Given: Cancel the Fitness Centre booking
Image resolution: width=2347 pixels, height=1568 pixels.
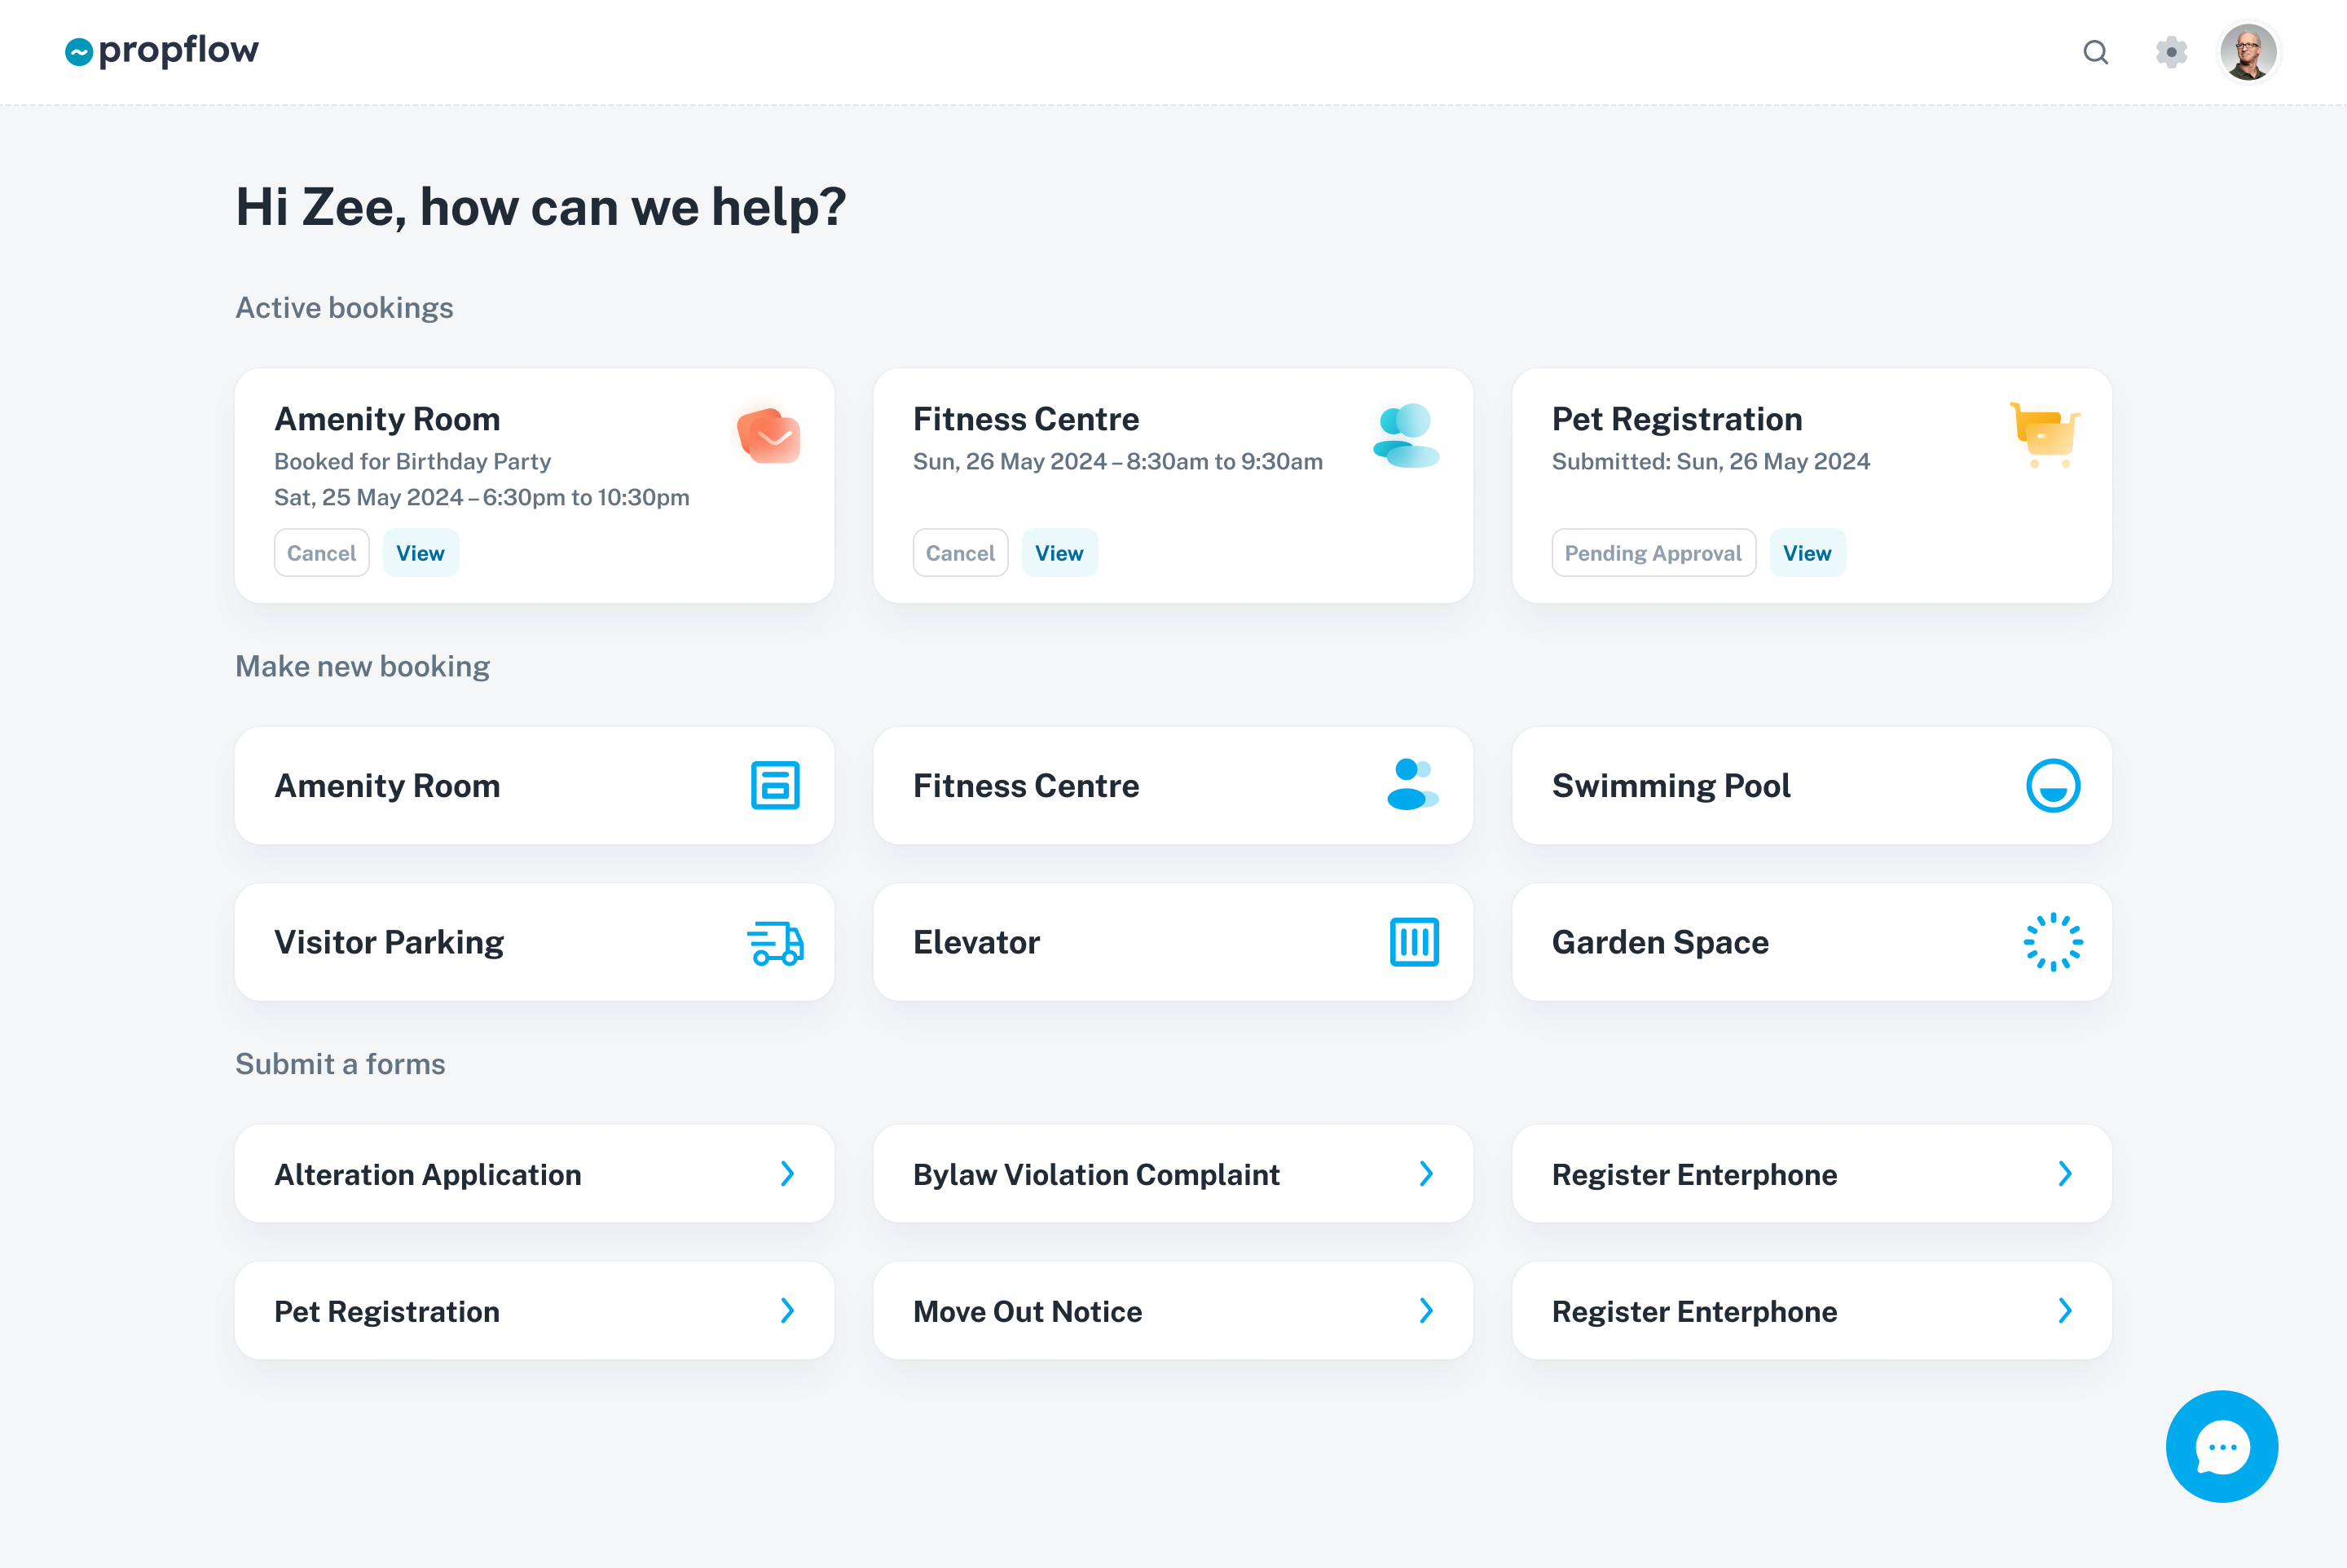Looking at the screenshot, I should point(960,553).
